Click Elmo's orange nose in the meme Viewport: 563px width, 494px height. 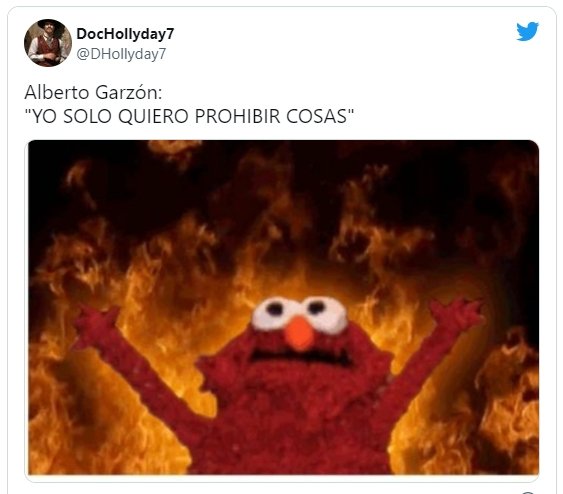click(299, 333)
